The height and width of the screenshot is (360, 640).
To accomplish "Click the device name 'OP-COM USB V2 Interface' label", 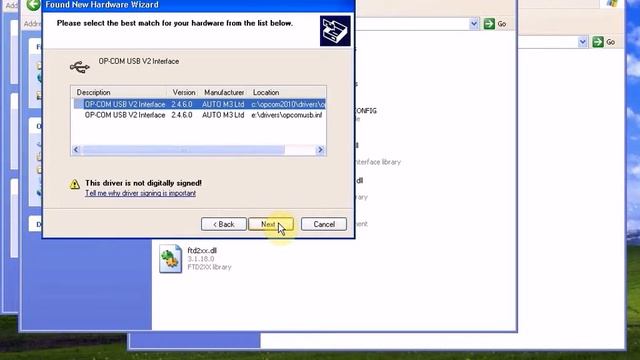I will [139, 61].
